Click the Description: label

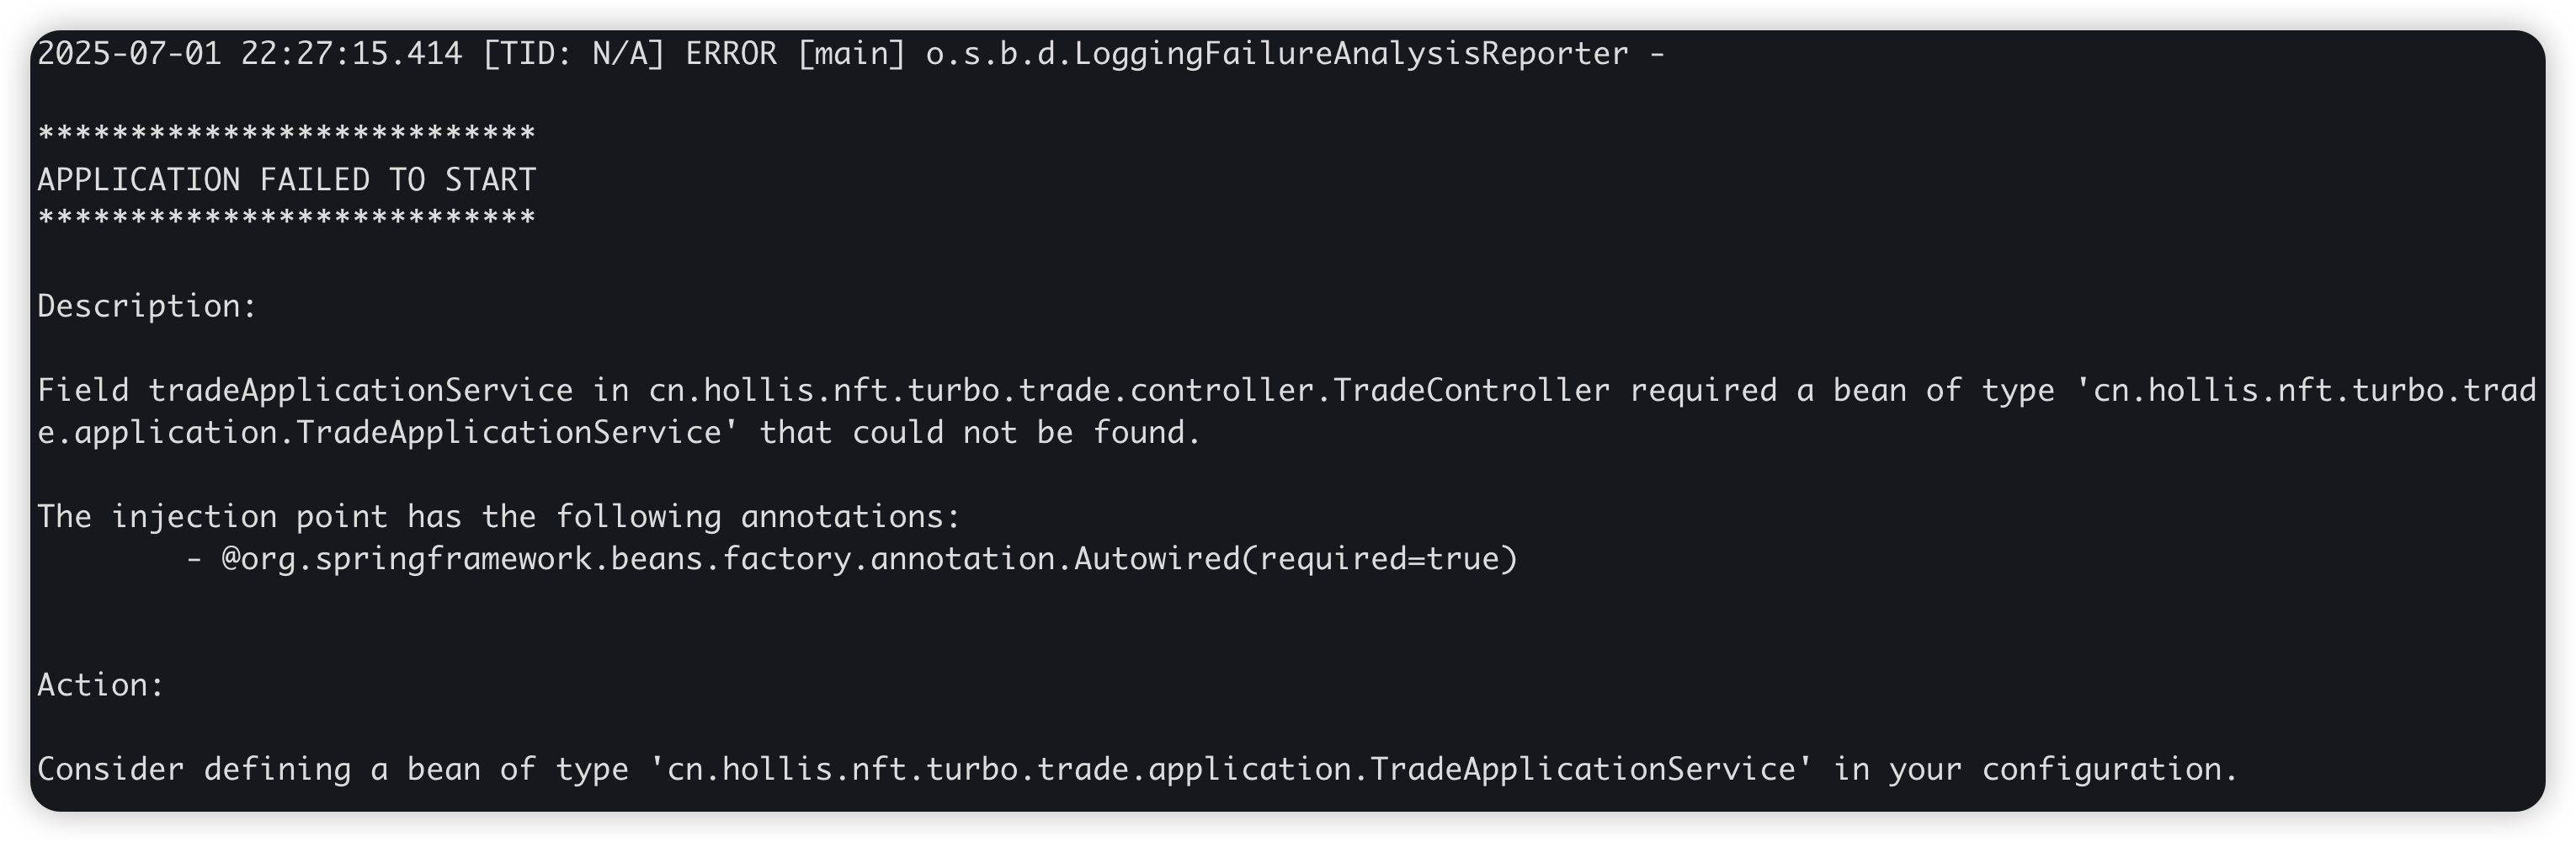tap(148, 306)
